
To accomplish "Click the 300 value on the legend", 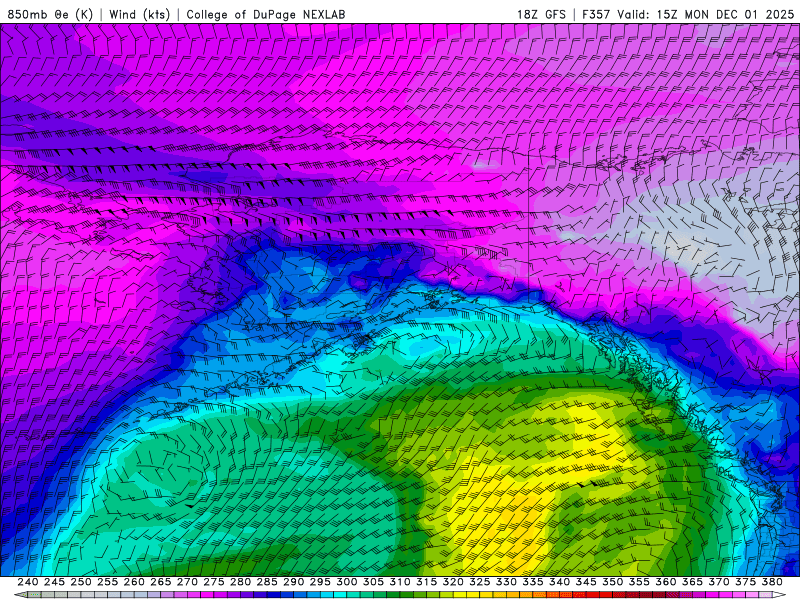I will pos(346,582).
